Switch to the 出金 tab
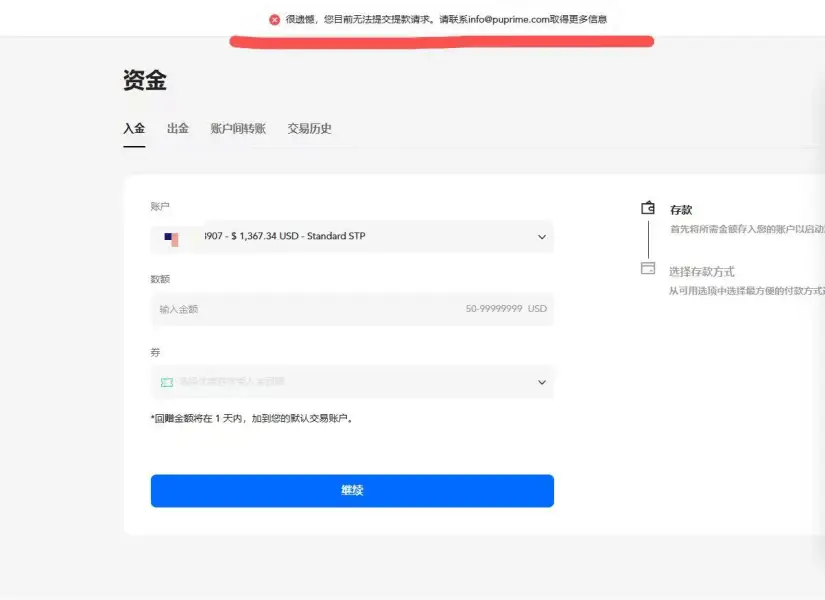The height and width of the screenshot is (600, 825). [x=177, y=129]
